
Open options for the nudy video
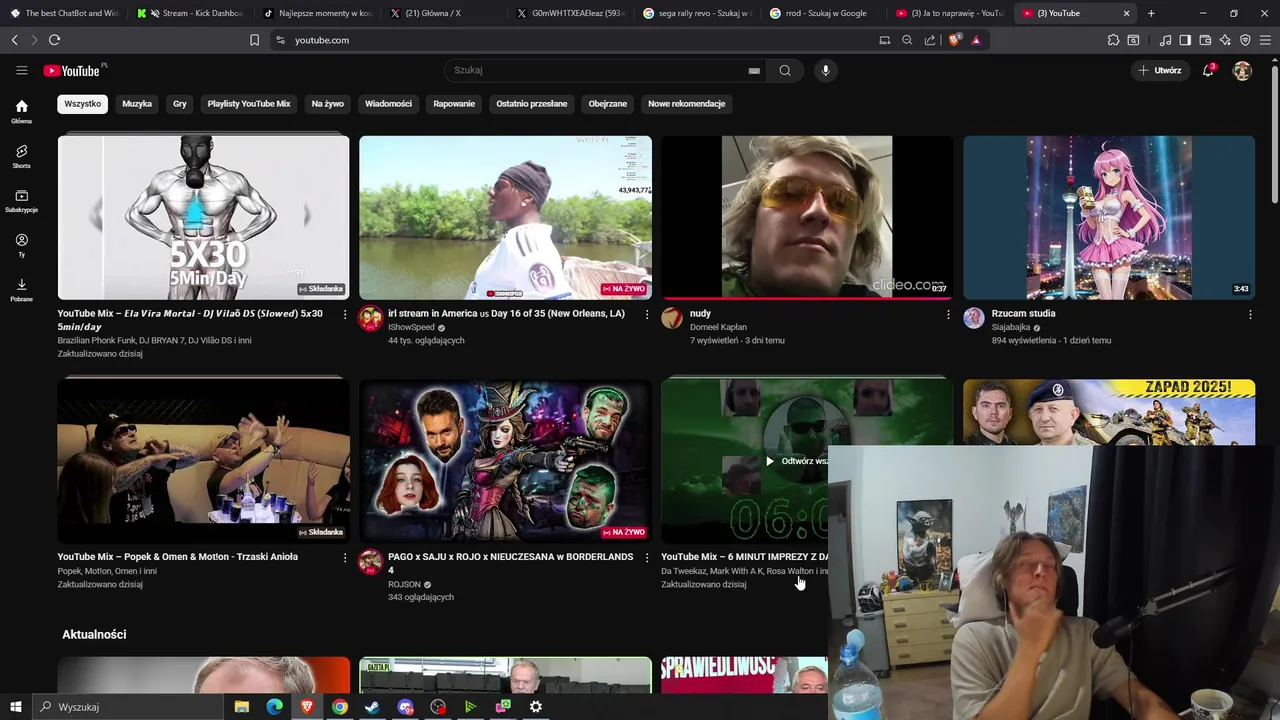point(948,314)
